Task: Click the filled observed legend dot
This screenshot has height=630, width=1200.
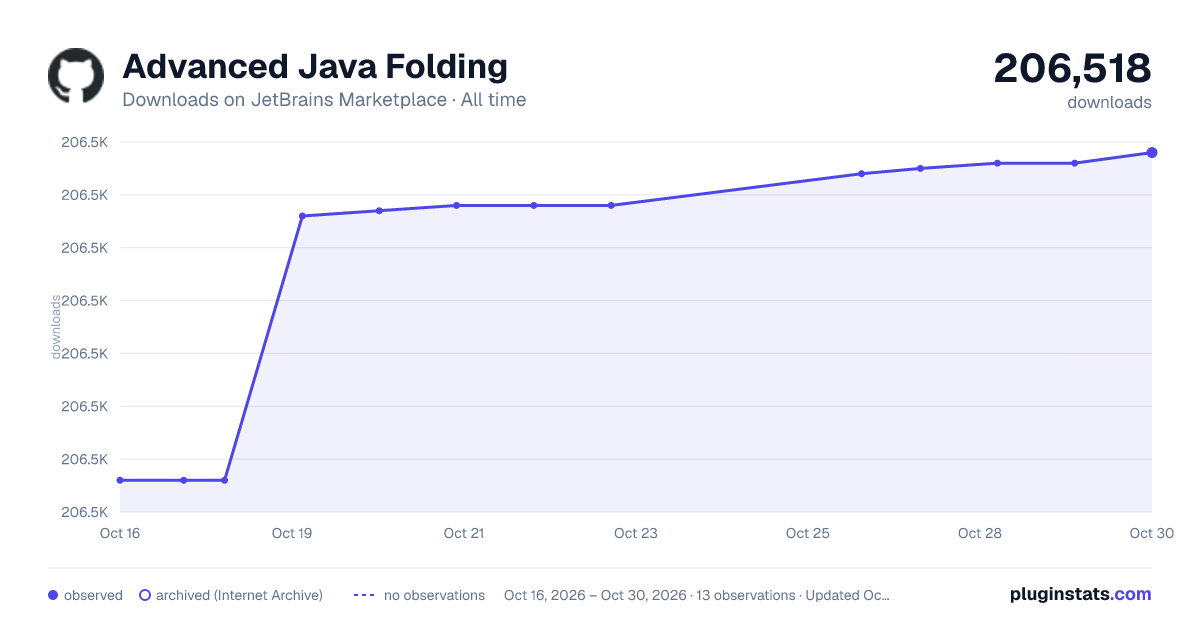Action: 53,595
